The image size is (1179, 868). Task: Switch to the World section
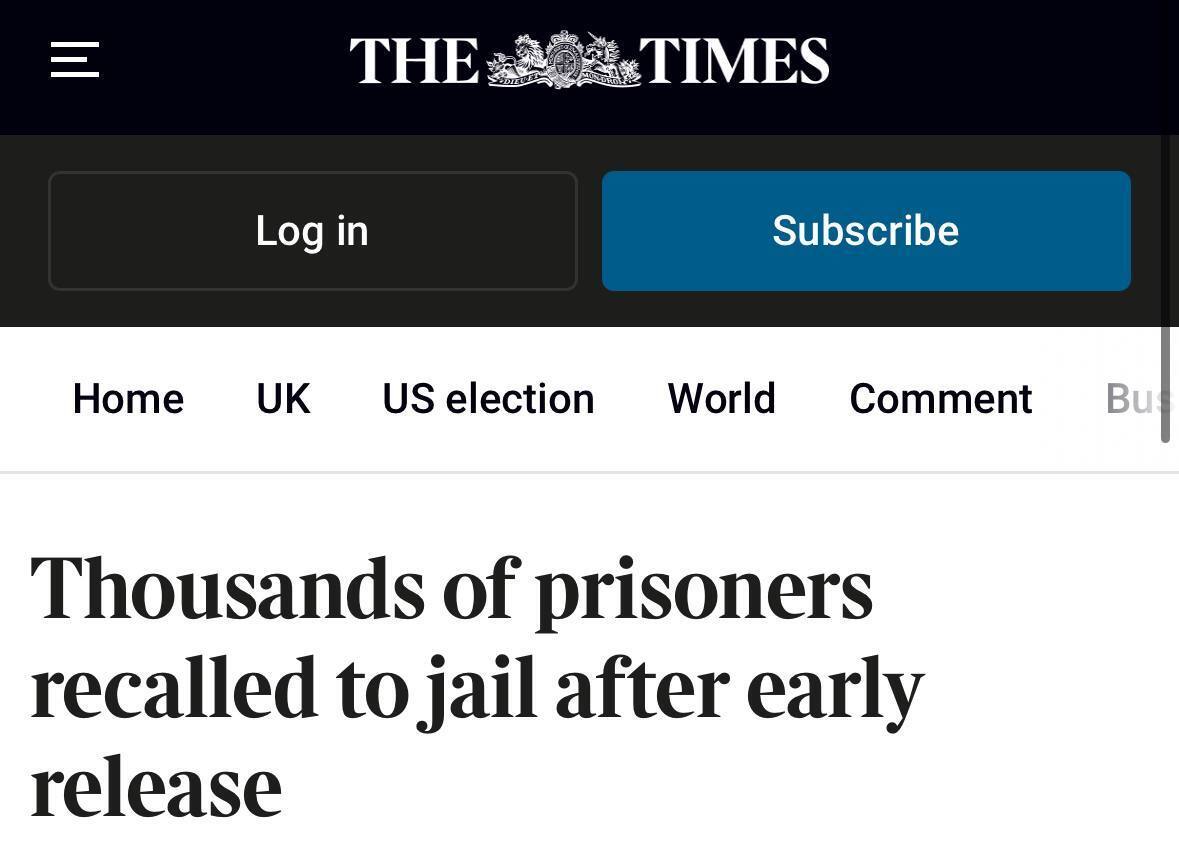721,399
